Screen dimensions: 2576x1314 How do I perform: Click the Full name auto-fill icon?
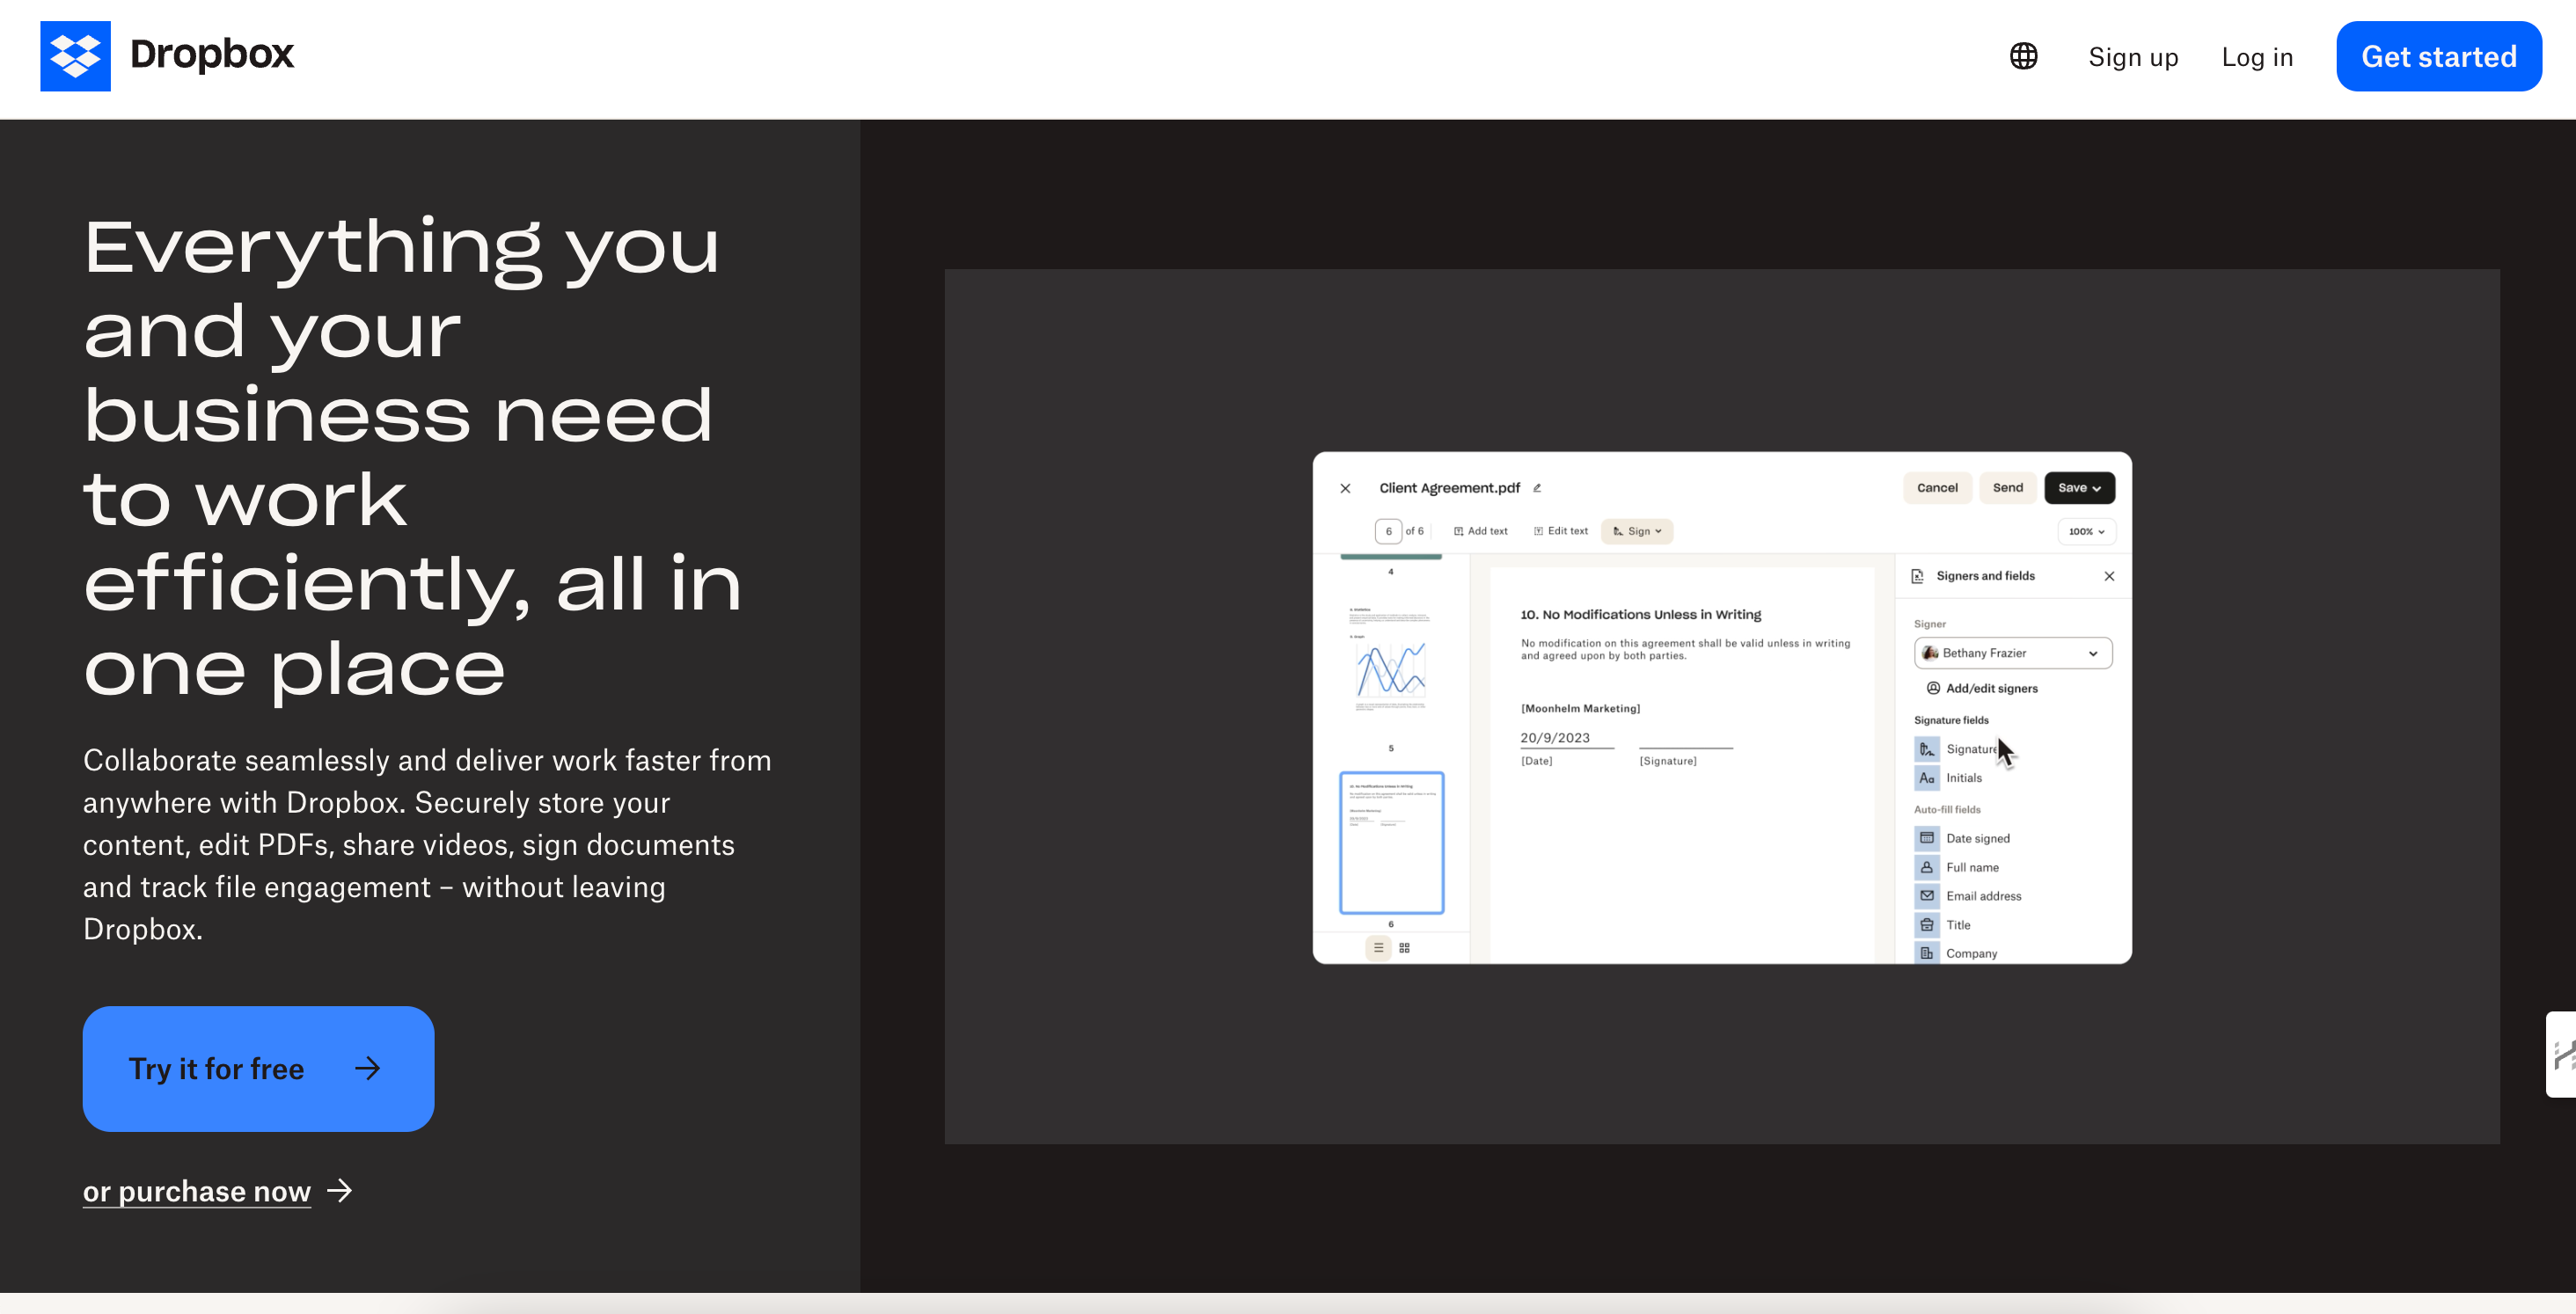coord(1928,867)
